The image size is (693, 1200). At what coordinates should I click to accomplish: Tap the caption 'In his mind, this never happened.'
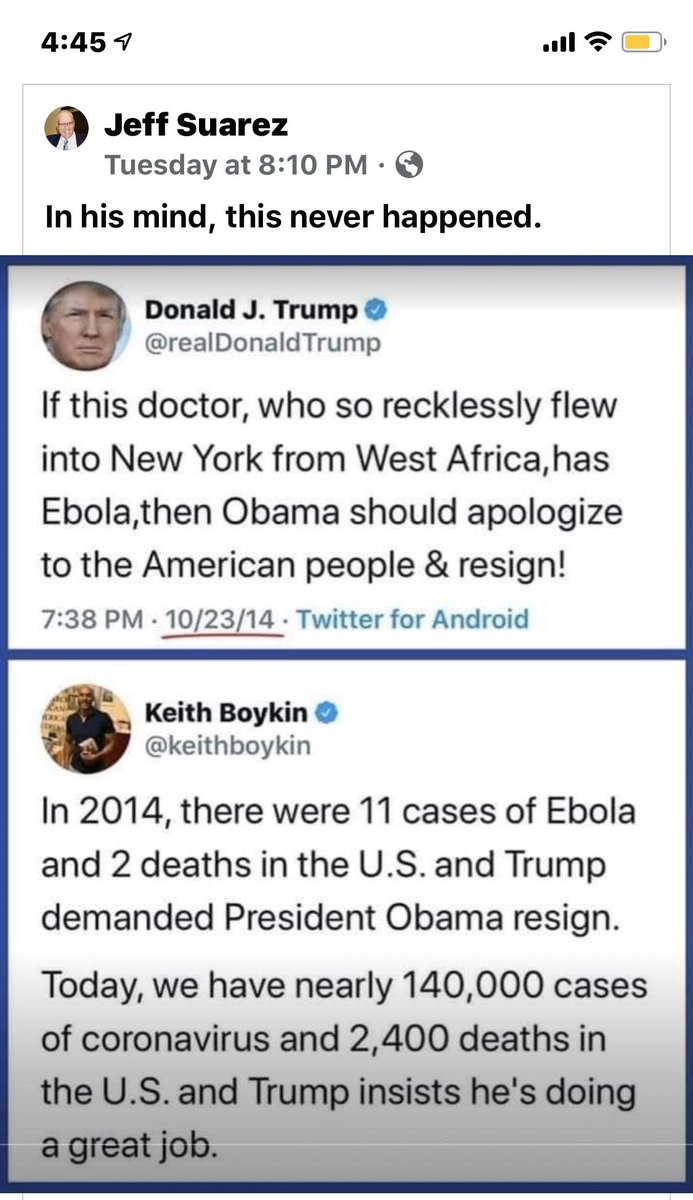tap(293, 216)
